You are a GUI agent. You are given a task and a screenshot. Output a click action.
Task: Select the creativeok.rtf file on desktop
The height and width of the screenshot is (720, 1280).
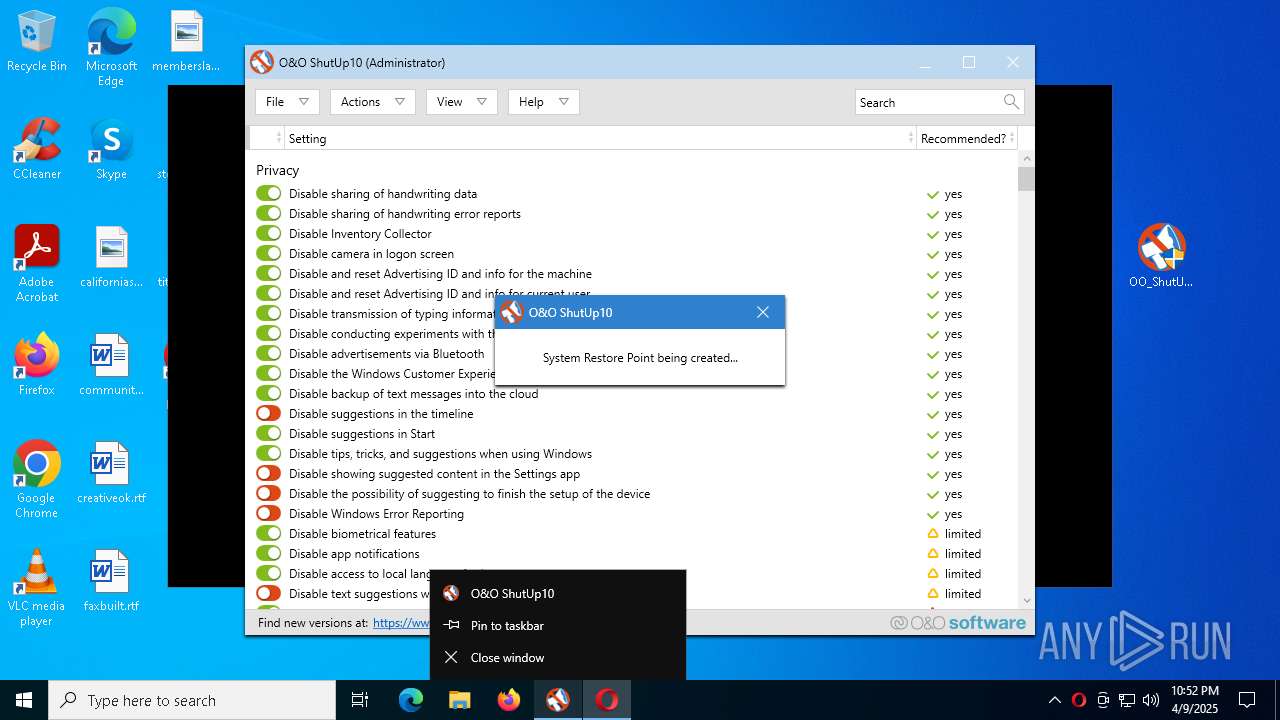111,473
